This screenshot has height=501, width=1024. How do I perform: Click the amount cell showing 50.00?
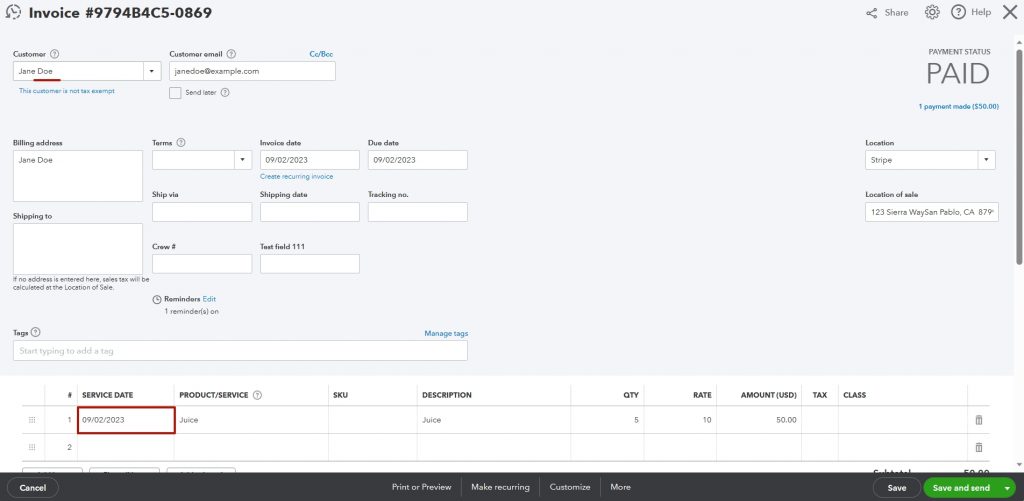pyautogui.click(x=759, y=420)
